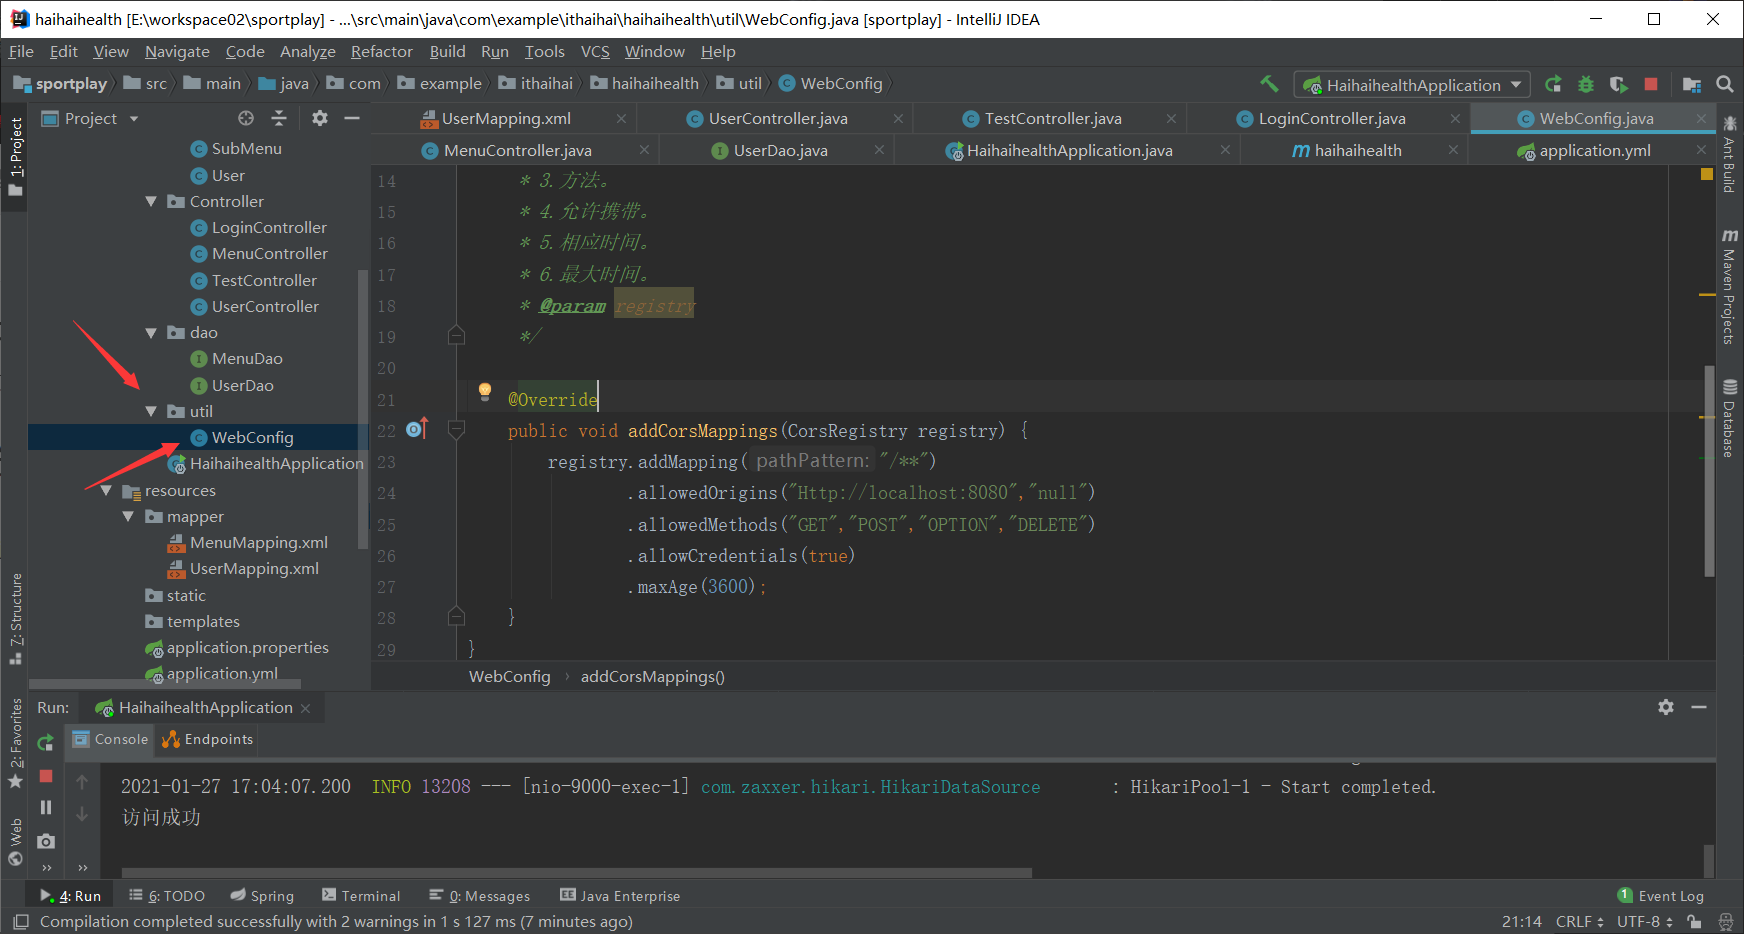Collapse the dao folder
The image size is (1744, 934).
point(151,332)
